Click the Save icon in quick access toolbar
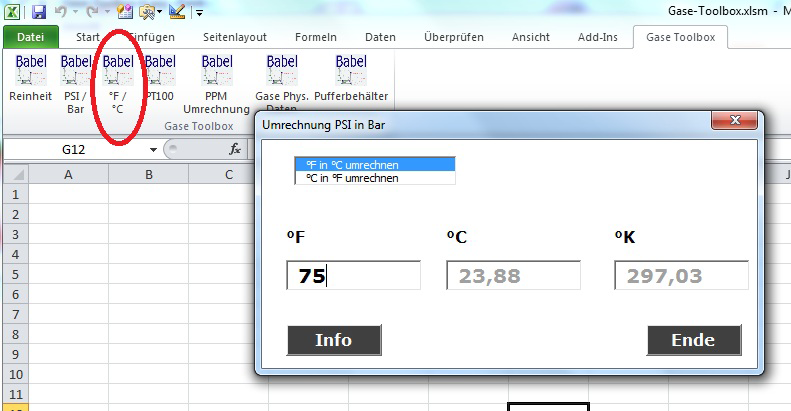This screenshot has width=791, height=411. [39, 13]
